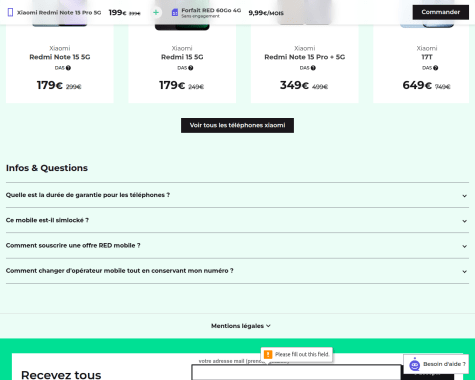Expand chevron for changing operator keeping number
Image resolution: width=475 pixels, height=380 pixels.
(464, 272)
